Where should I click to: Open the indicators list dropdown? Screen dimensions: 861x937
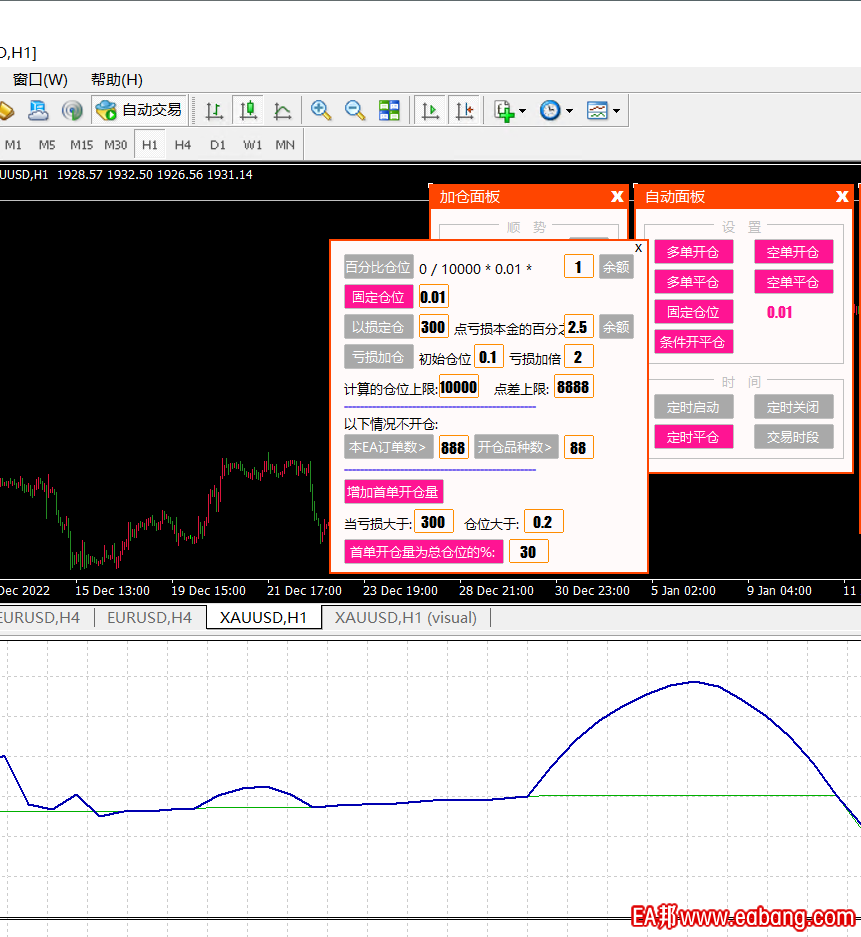click(x=510, y=111)
